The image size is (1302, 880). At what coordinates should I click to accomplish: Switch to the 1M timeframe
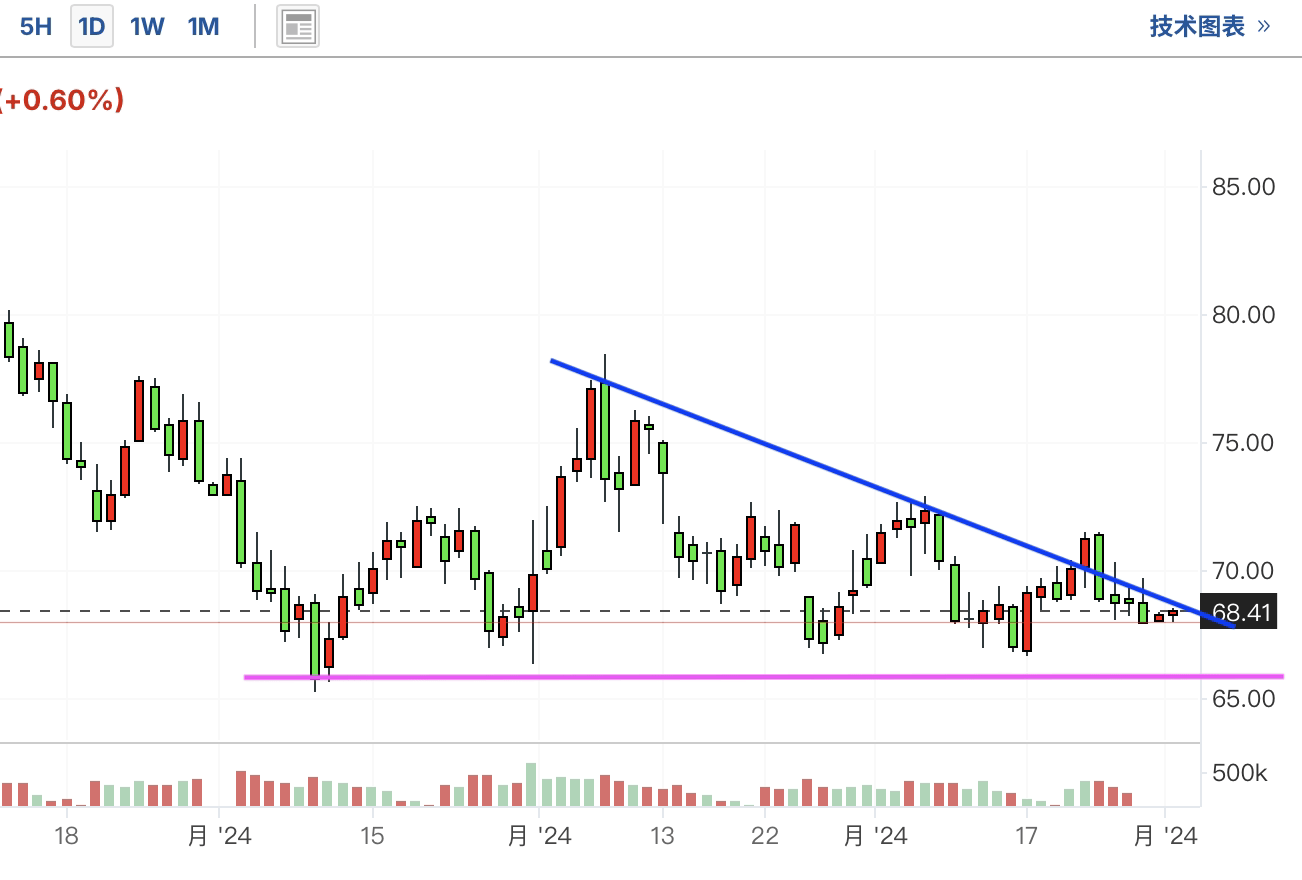203,27
